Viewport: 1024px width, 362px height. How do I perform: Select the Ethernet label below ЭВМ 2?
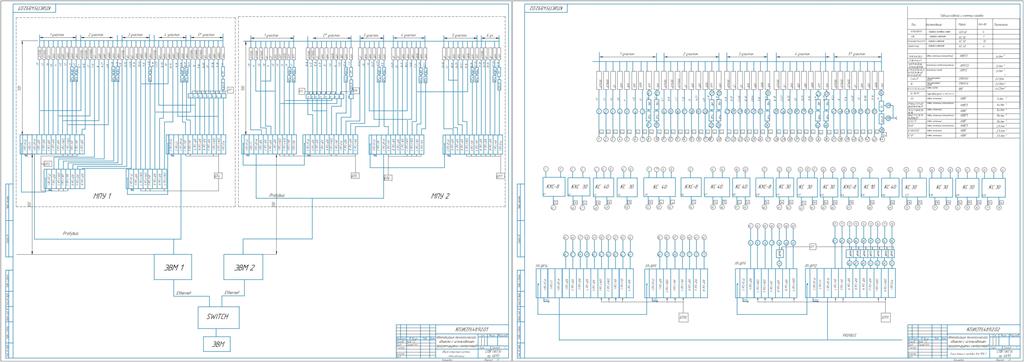pyautogui.click(x=232, y=292)
